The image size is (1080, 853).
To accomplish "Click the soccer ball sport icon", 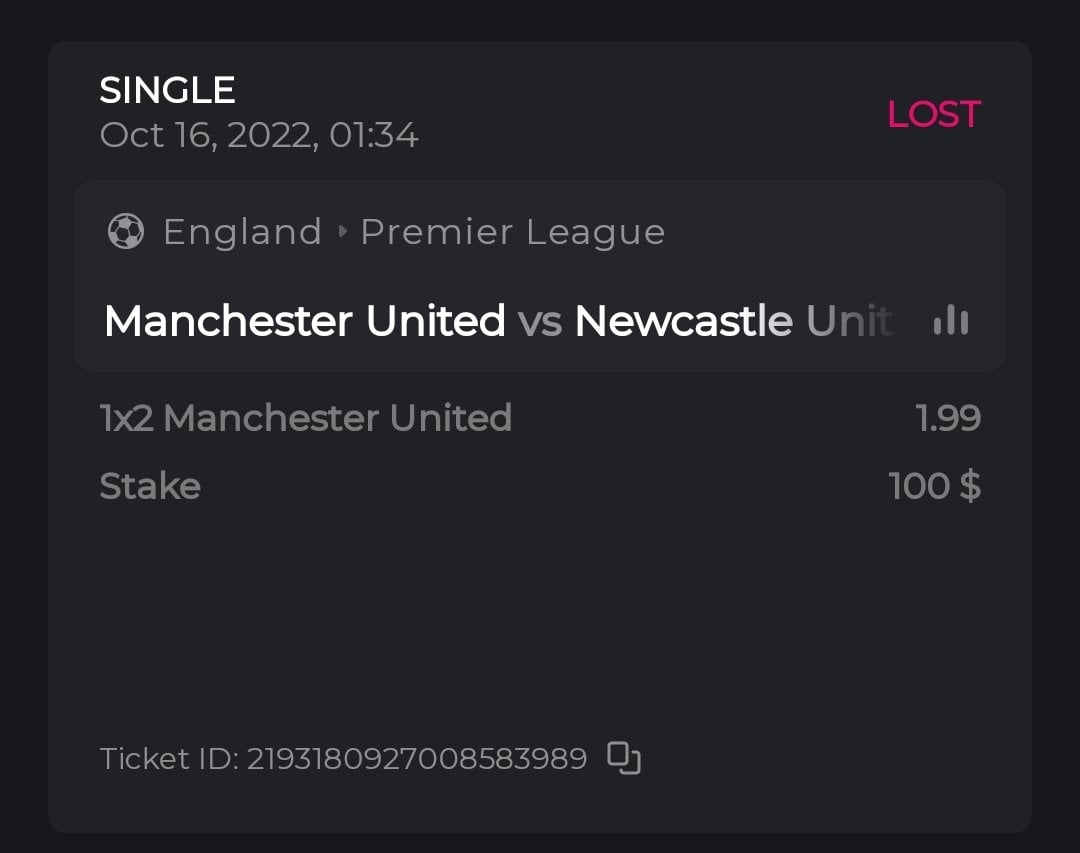I will (126, 232).
